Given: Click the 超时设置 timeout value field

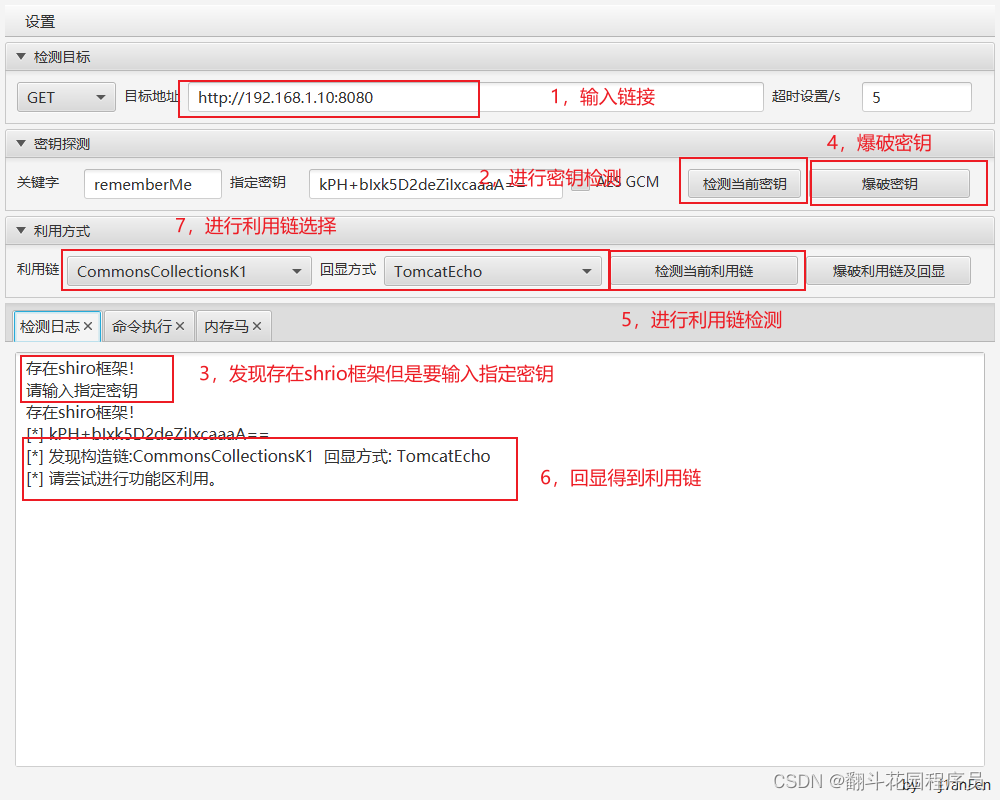Looking at the screenshot, I should (x=915, y=96).
